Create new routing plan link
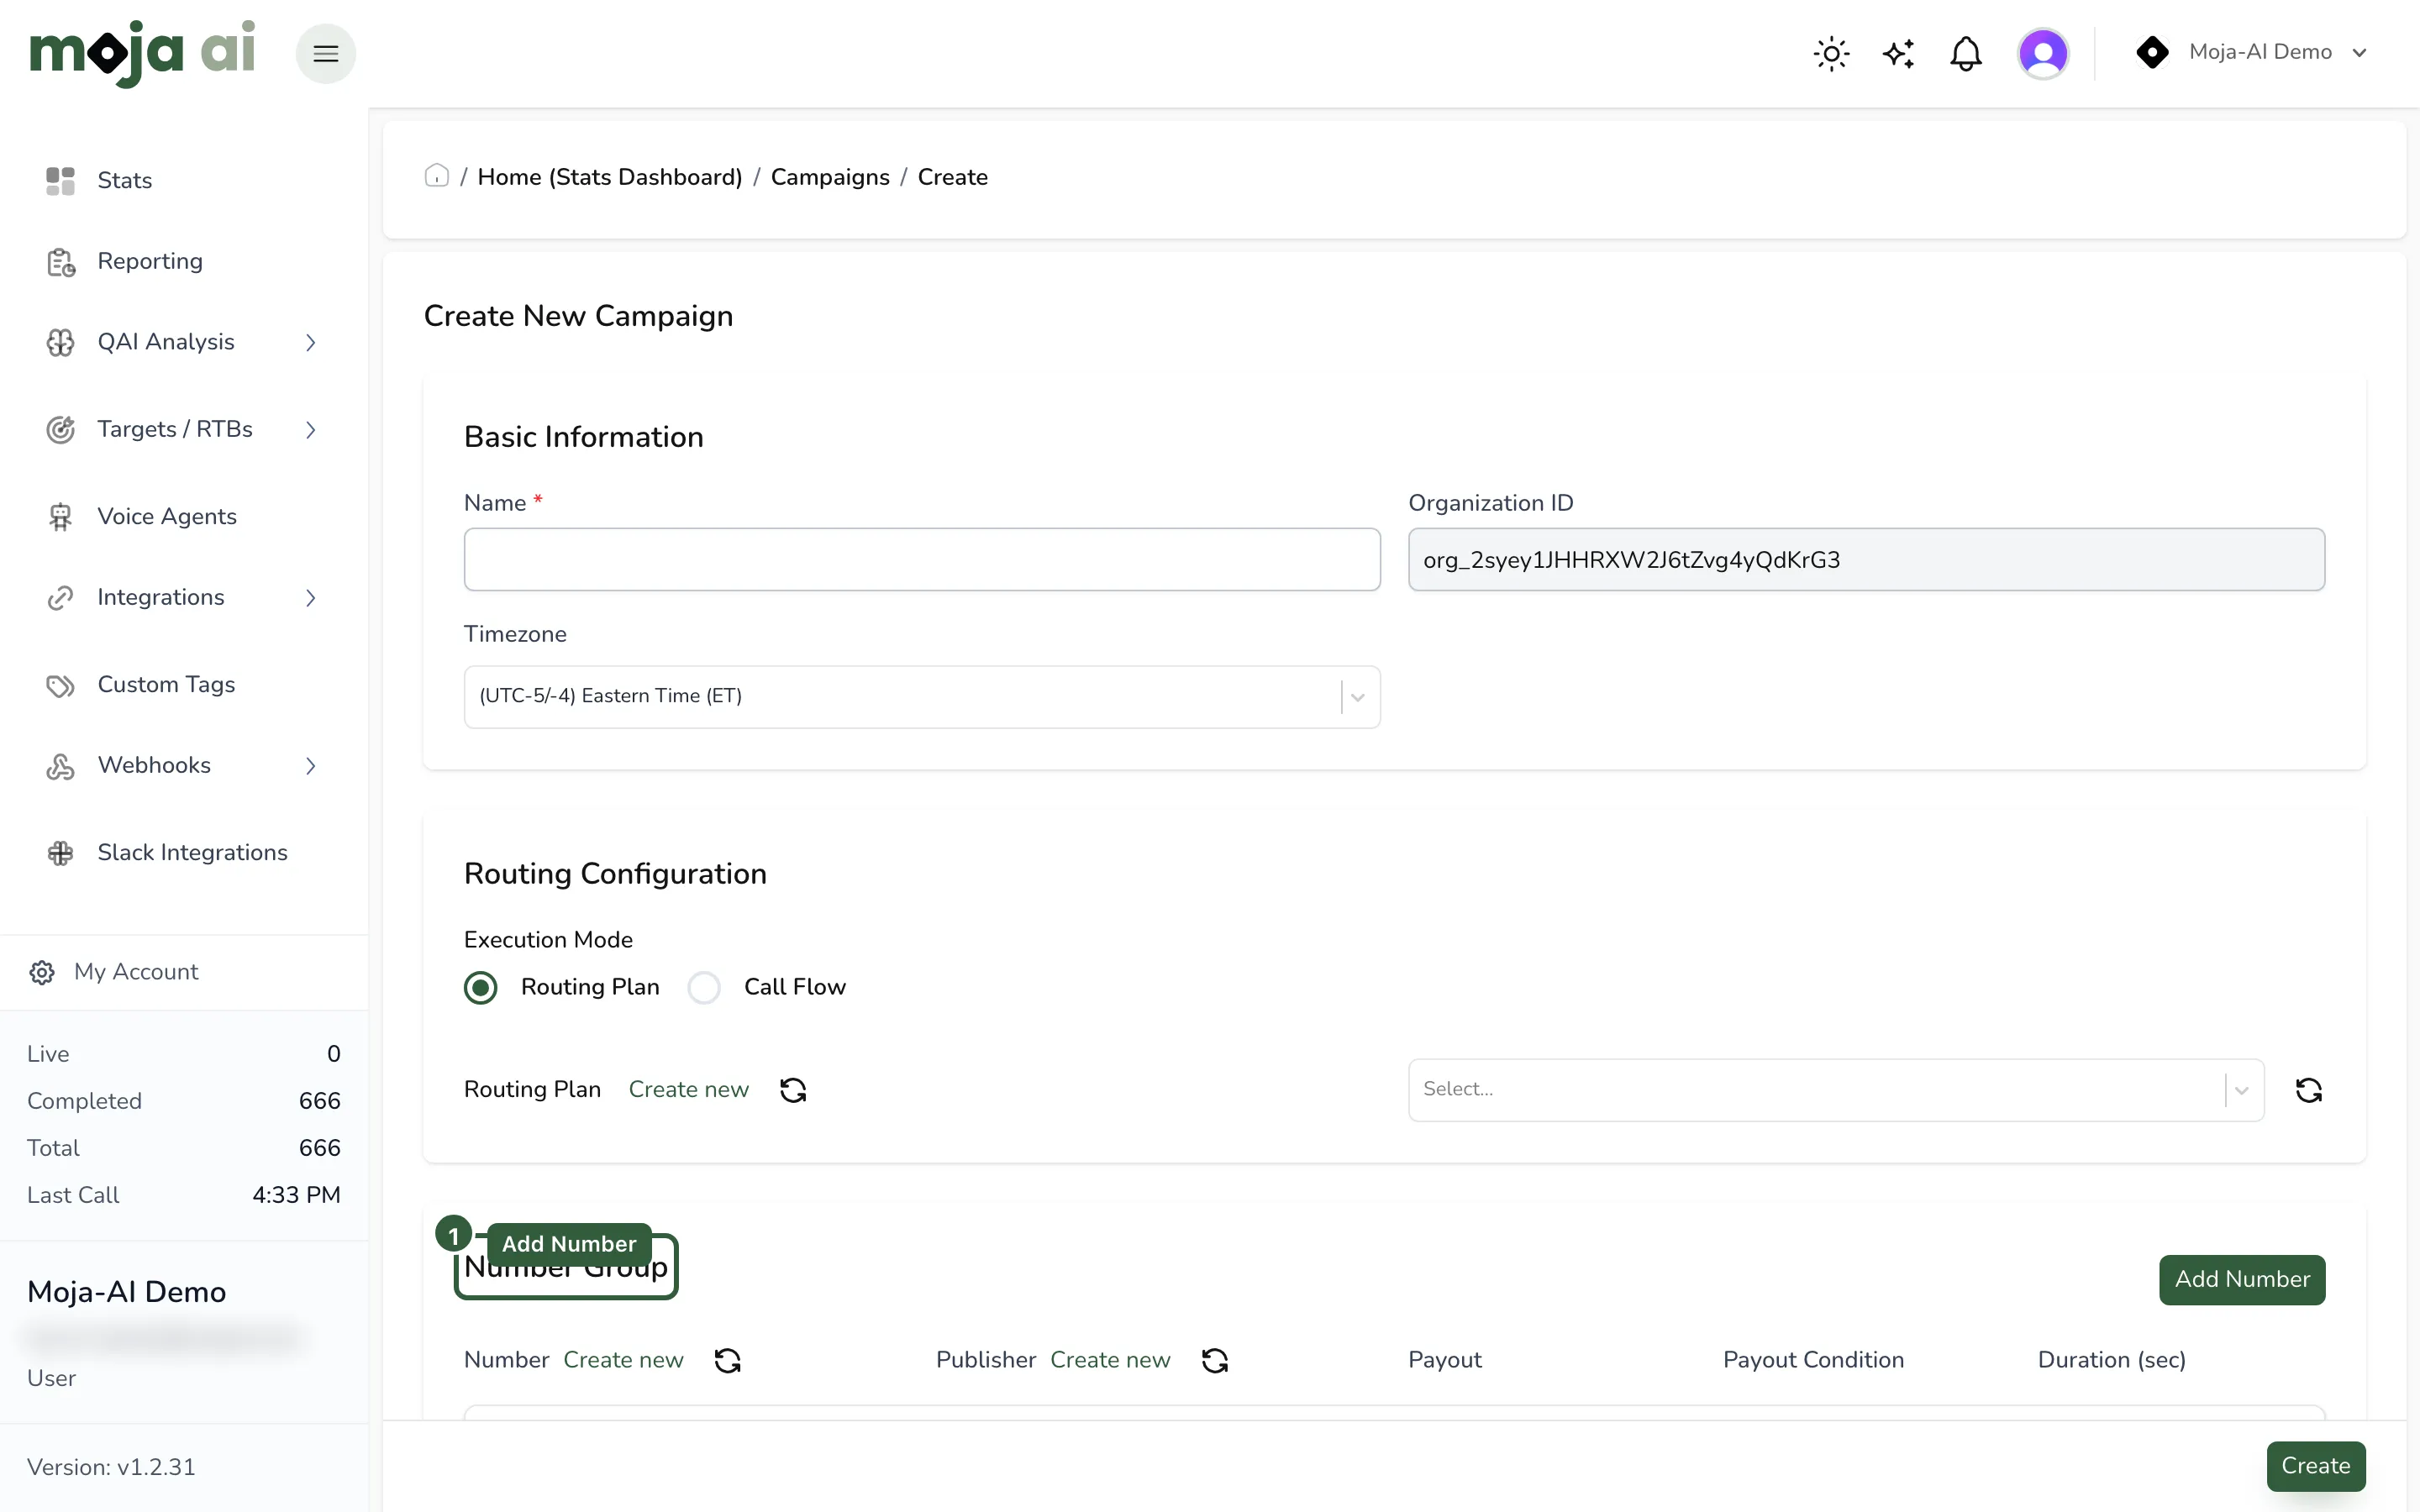The width and height of the screenshot is (2420, 1512). pos(688,1090)
